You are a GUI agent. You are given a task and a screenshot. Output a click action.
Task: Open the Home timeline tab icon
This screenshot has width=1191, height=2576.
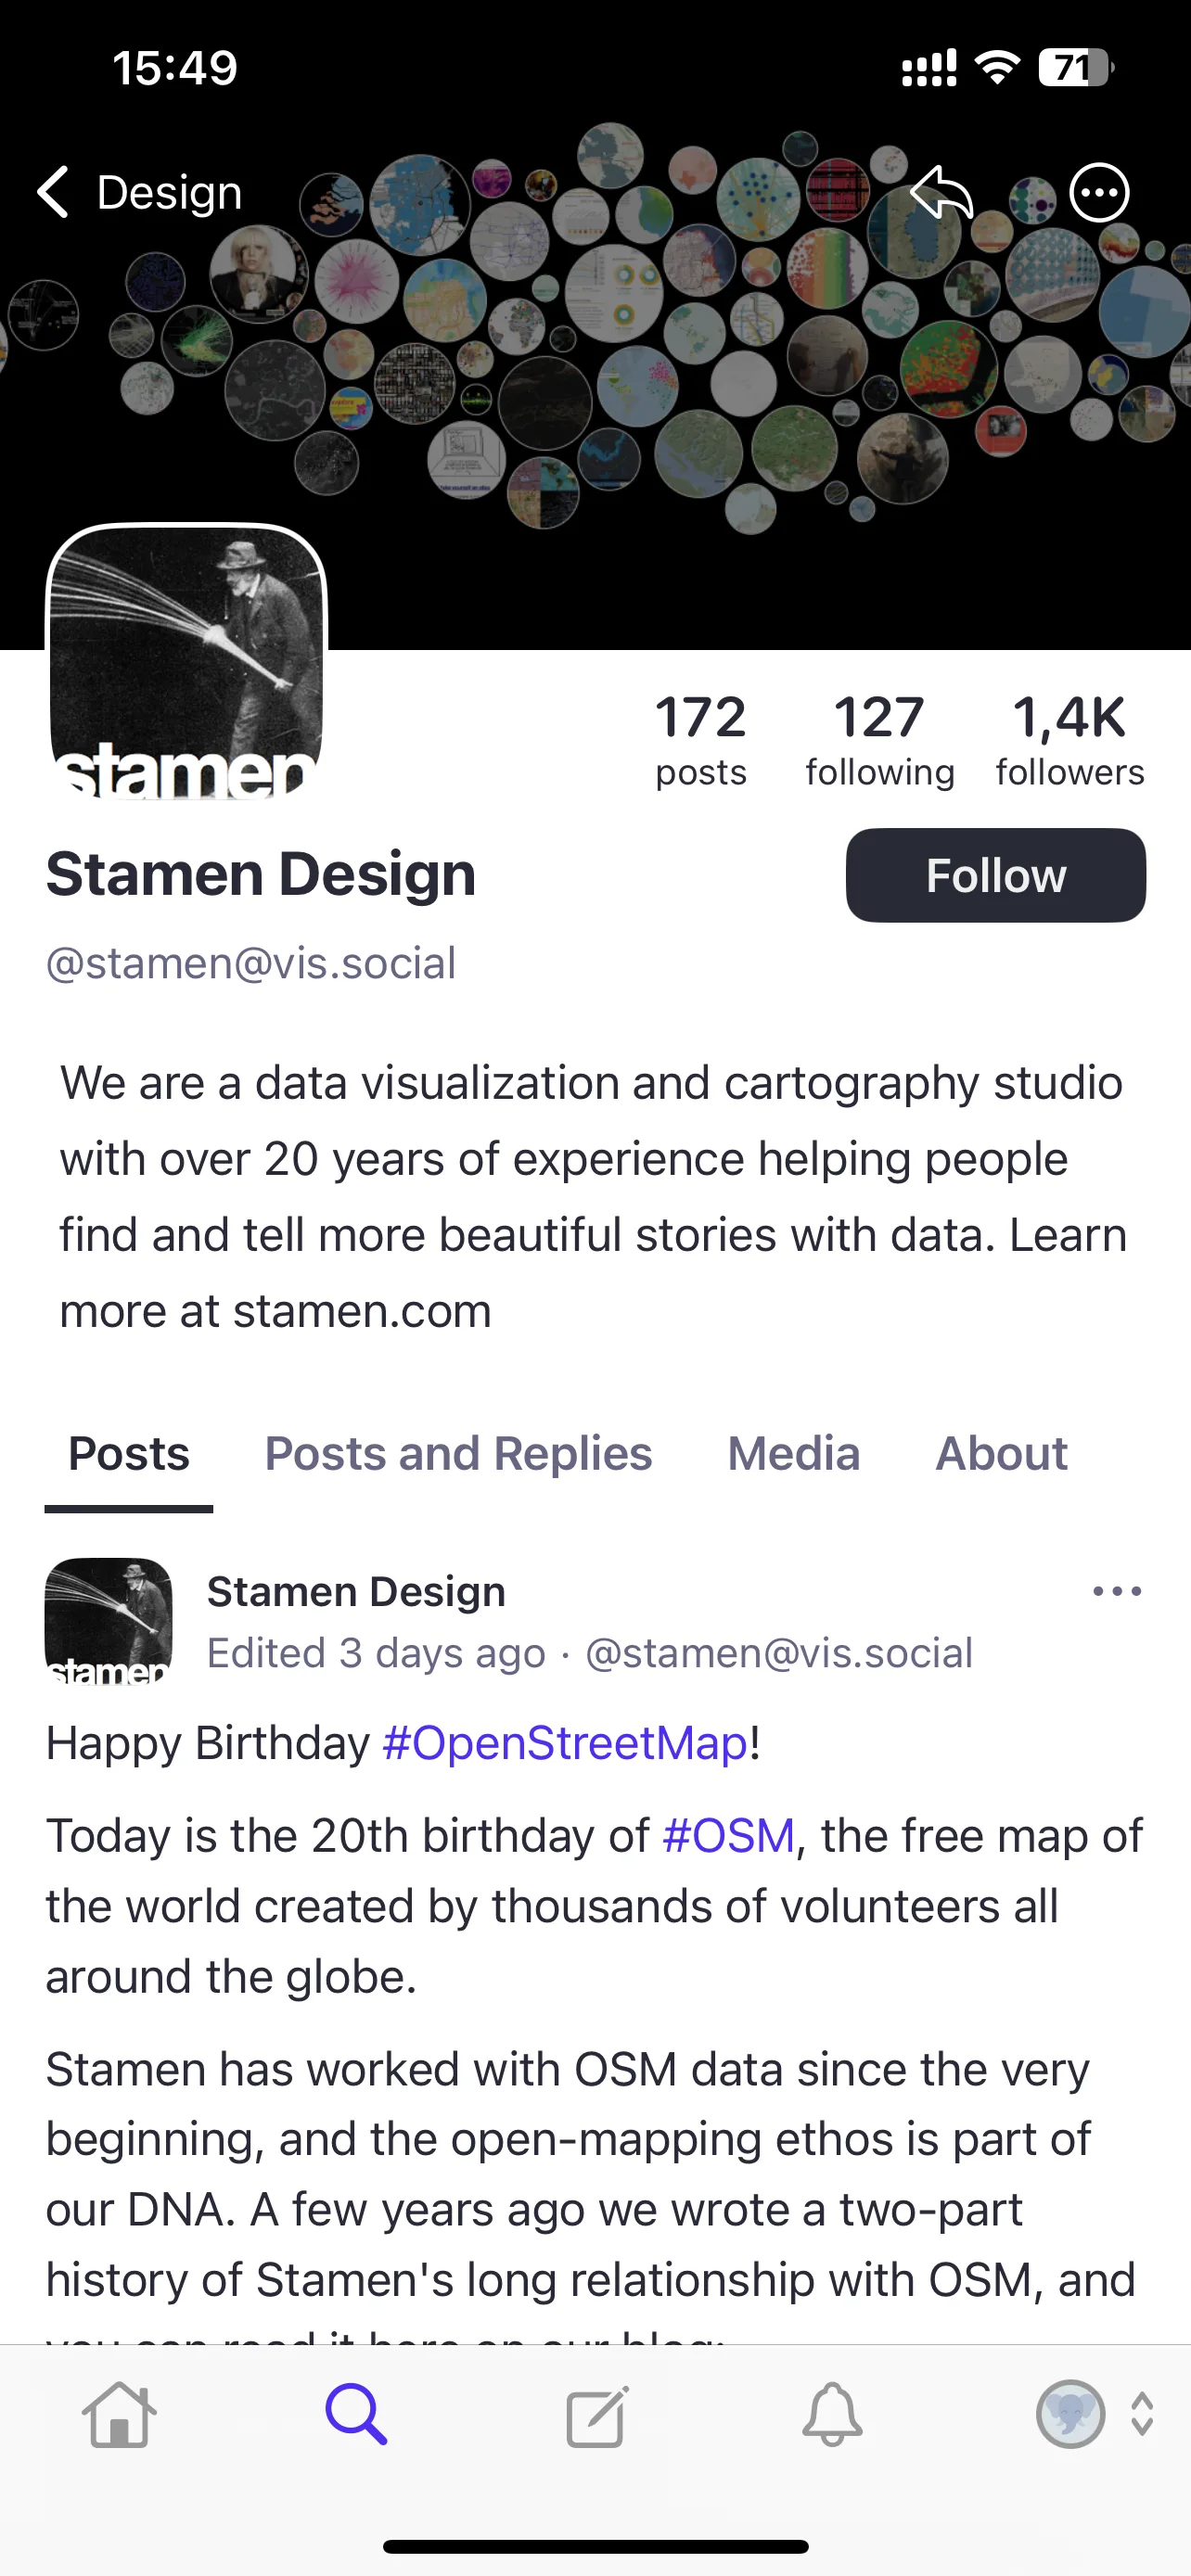119,2416
